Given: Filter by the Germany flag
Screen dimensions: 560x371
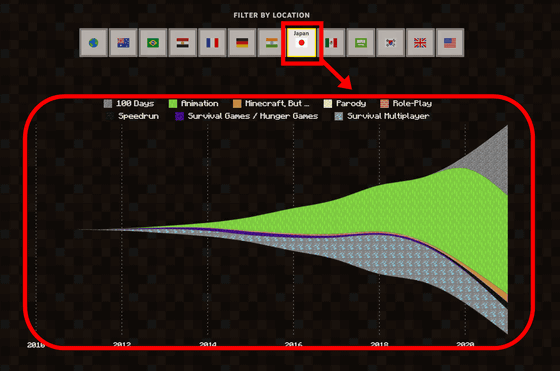Looking at the screenshot, I should tap(242, 43).
